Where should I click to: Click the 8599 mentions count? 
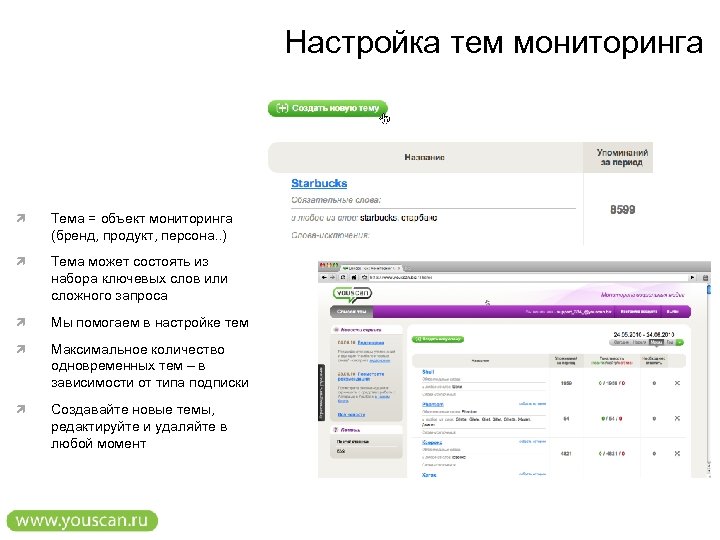pyautogui.click(x=623, y=210)
